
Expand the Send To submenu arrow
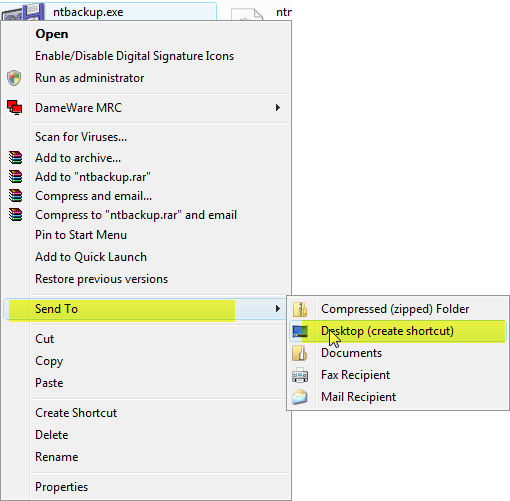(278, 309)
